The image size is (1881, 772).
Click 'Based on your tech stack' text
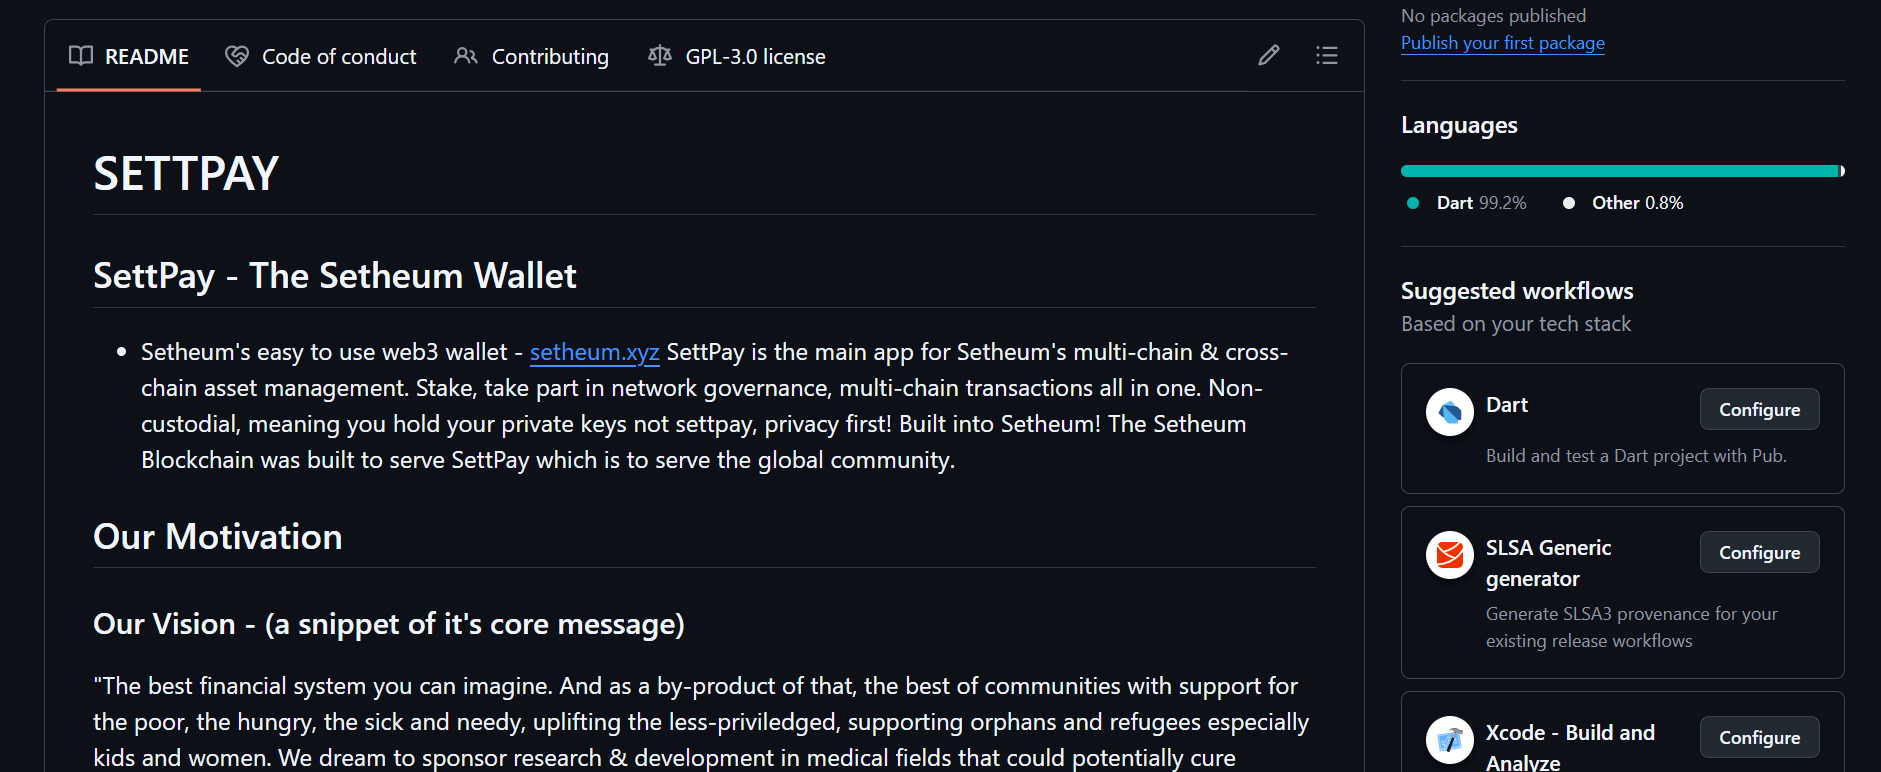pyautogui.click(x=1516, y=324)
